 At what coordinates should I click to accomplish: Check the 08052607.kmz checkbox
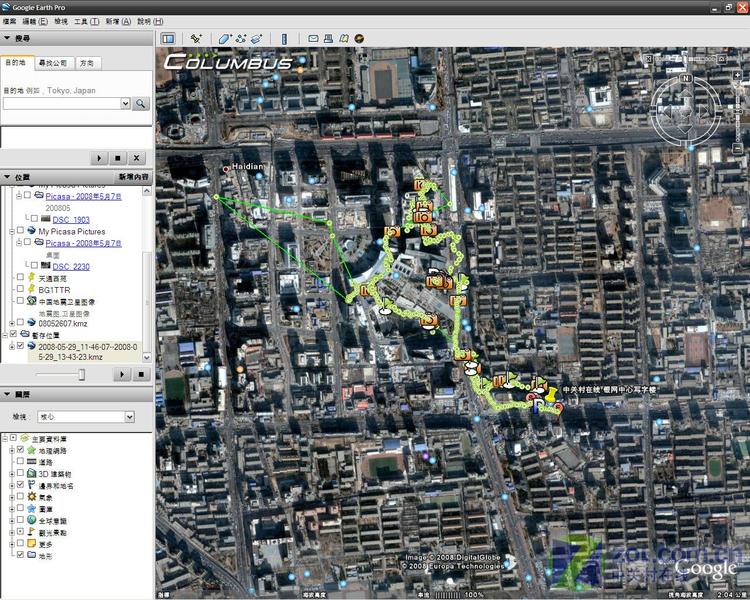pos(20,322)
